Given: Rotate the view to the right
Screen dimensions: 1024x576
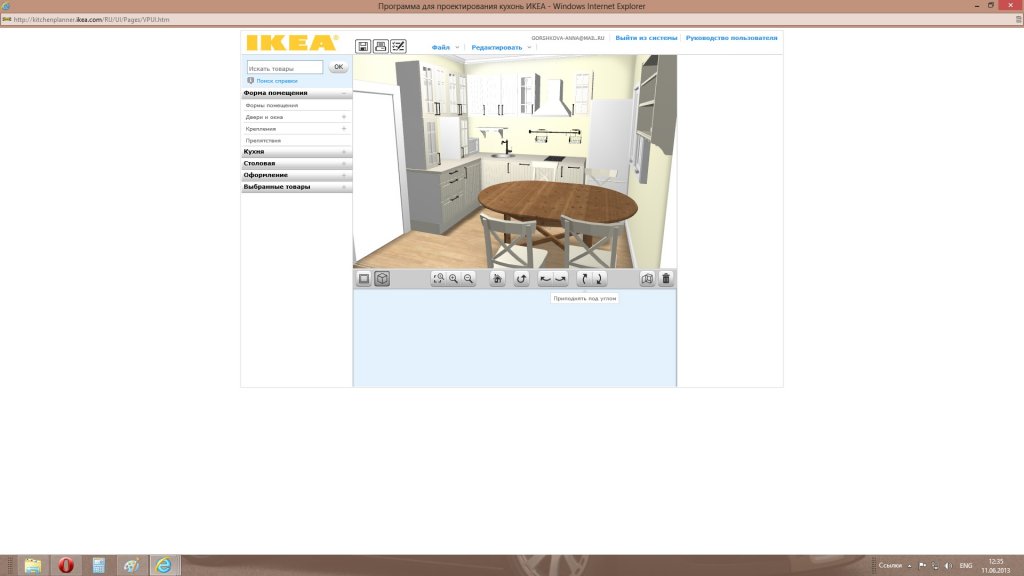Looking at the screenshot, I should coord(560,279).
